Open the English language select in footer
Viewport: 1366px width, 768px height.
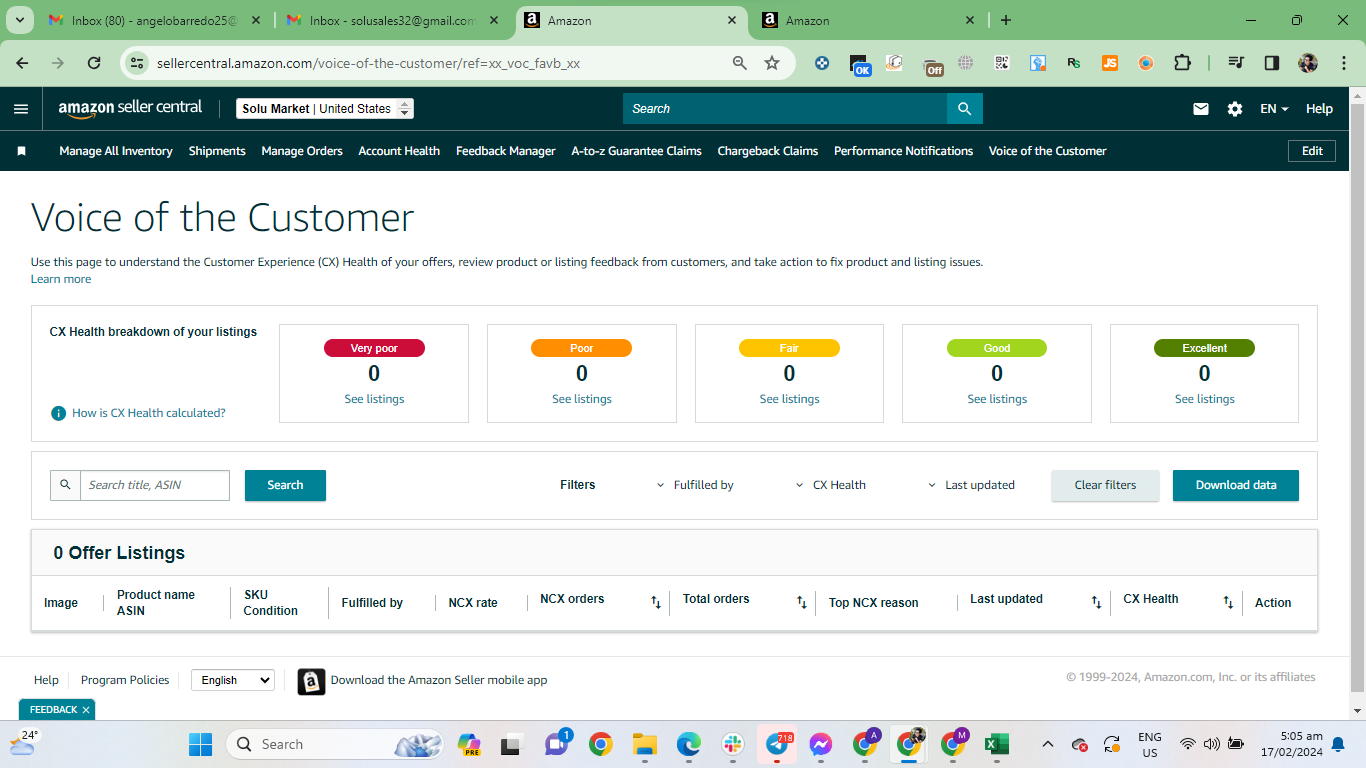(233, 680)
